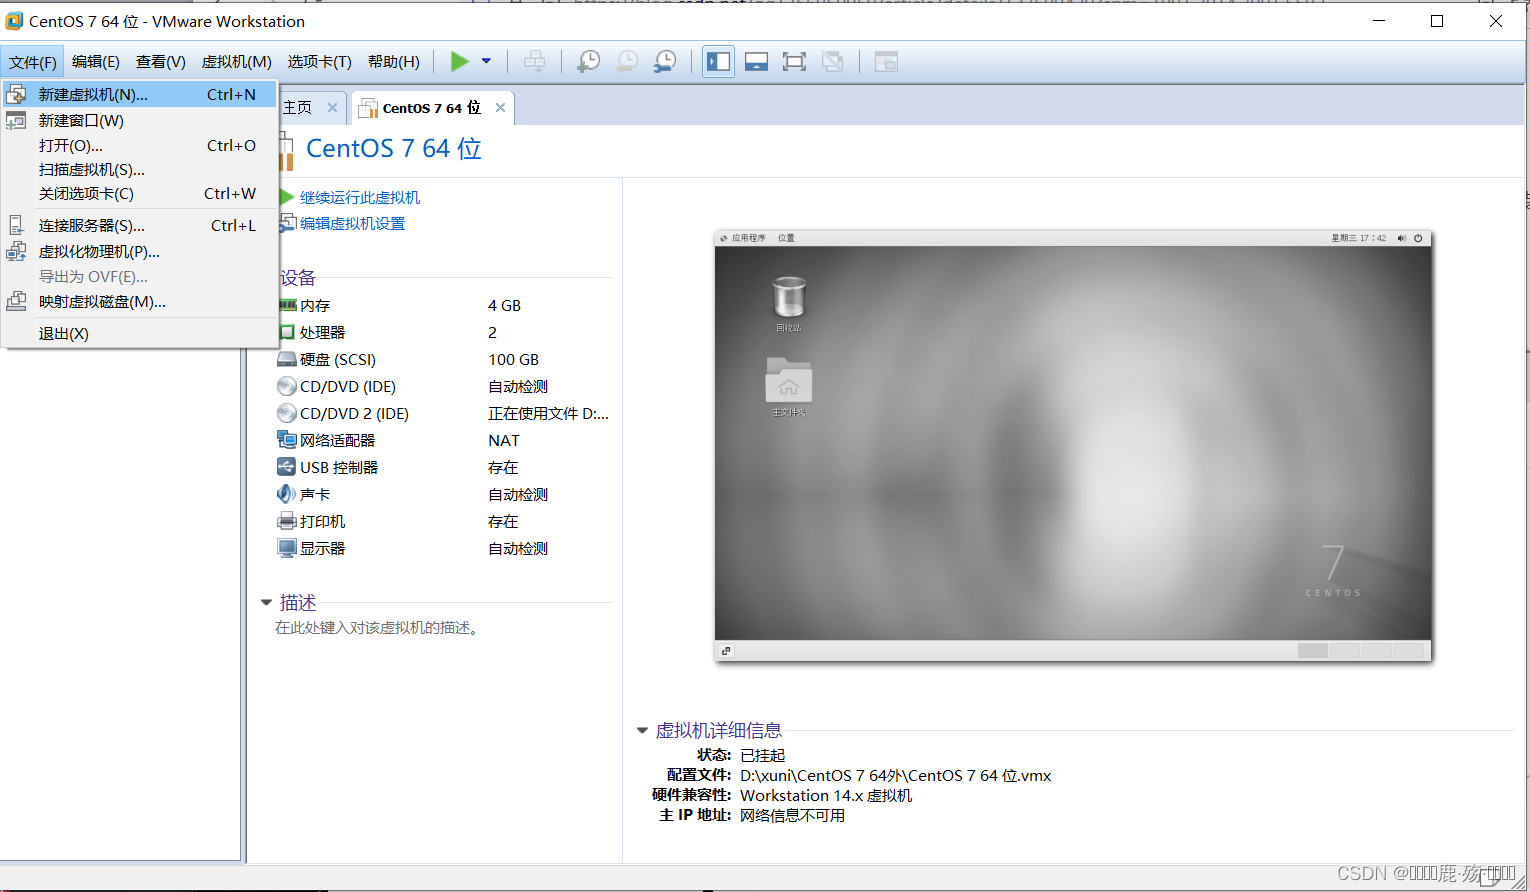Choose 连接服务器(S)... menu entry
Screen dimensions: 1530x892
(140, 225)
